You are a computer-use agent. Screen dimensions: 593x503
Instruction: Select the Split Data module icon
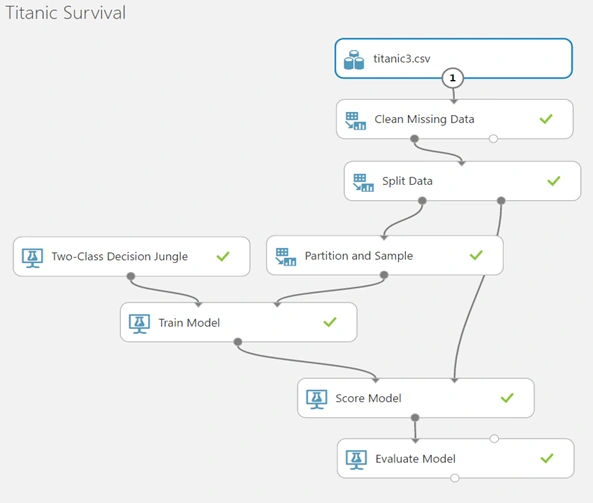coord(363,183)
